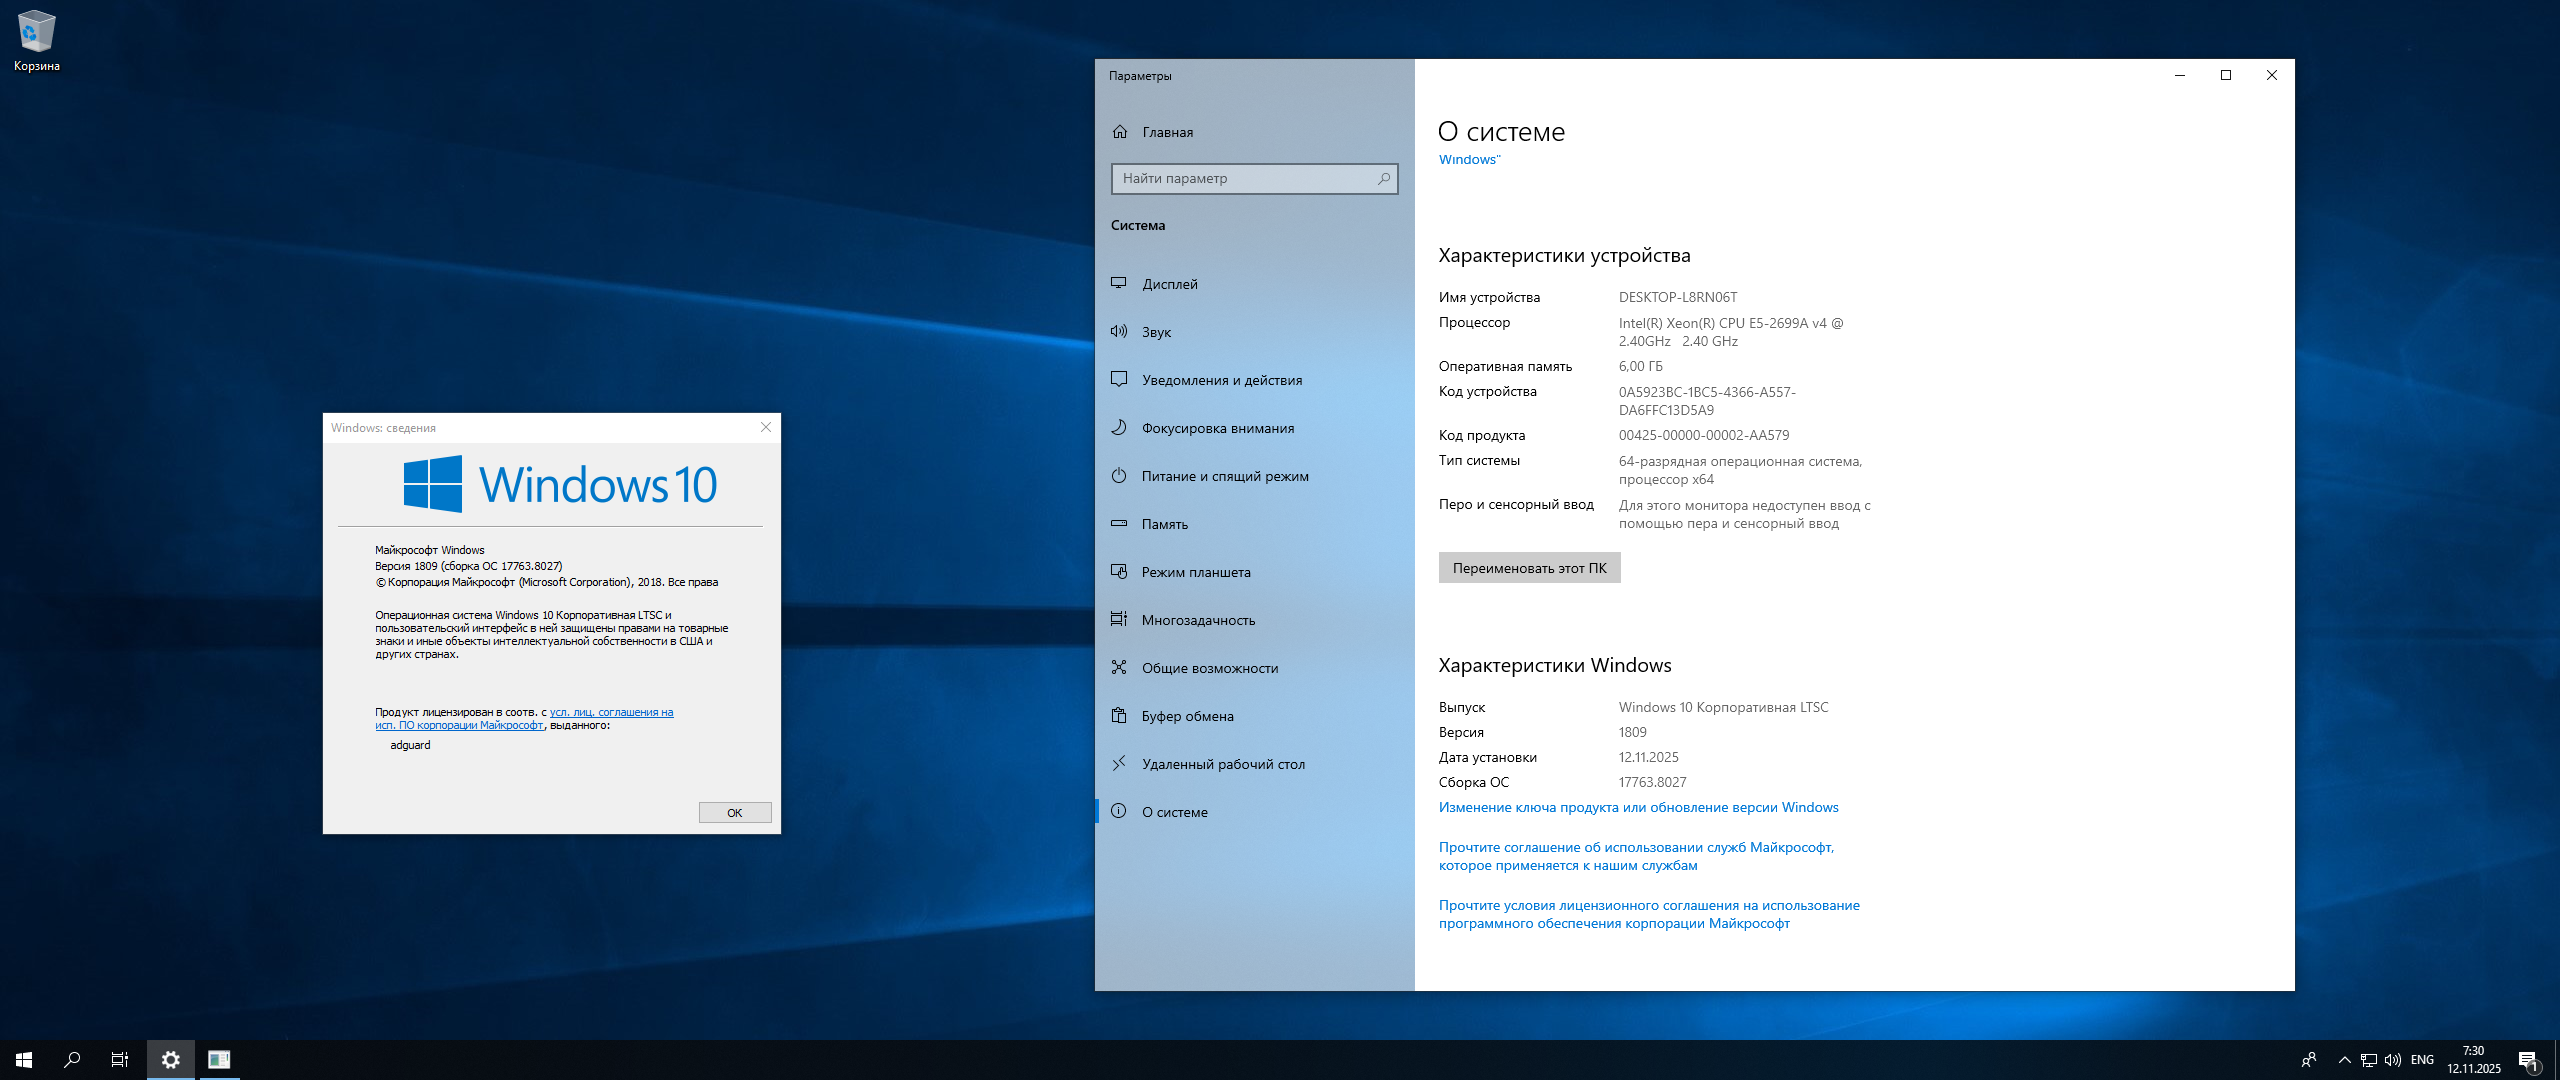Show hidden tray icons chevron

[x=2344, y=1059]
